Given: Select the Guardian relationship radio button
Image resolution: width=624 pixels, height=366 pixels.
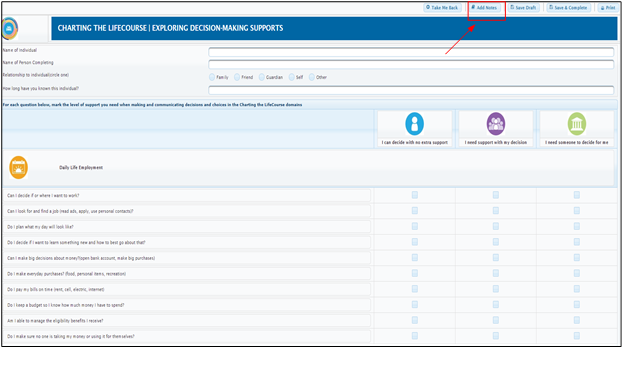Looking at the screenshot, I should 262,77.
